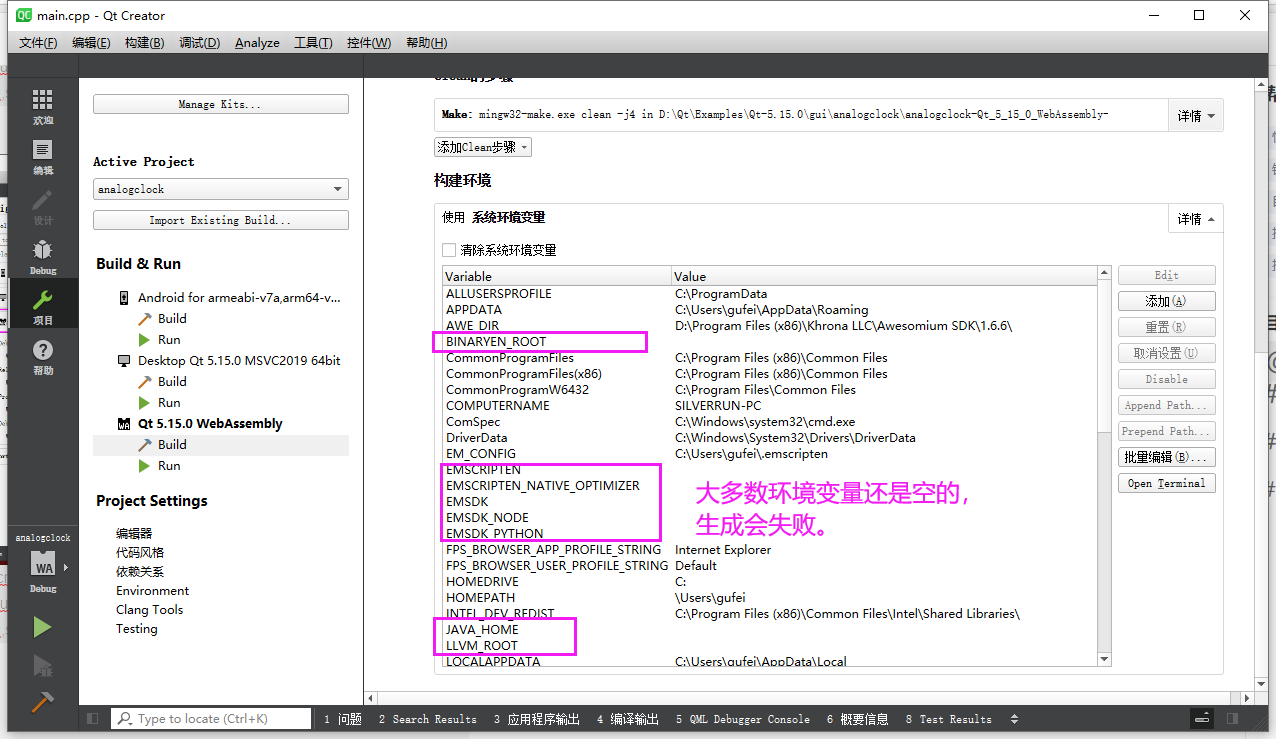
Task: Collapse the build environment 详情 section
Action: pyautogui.click(x=1195, y=218)
